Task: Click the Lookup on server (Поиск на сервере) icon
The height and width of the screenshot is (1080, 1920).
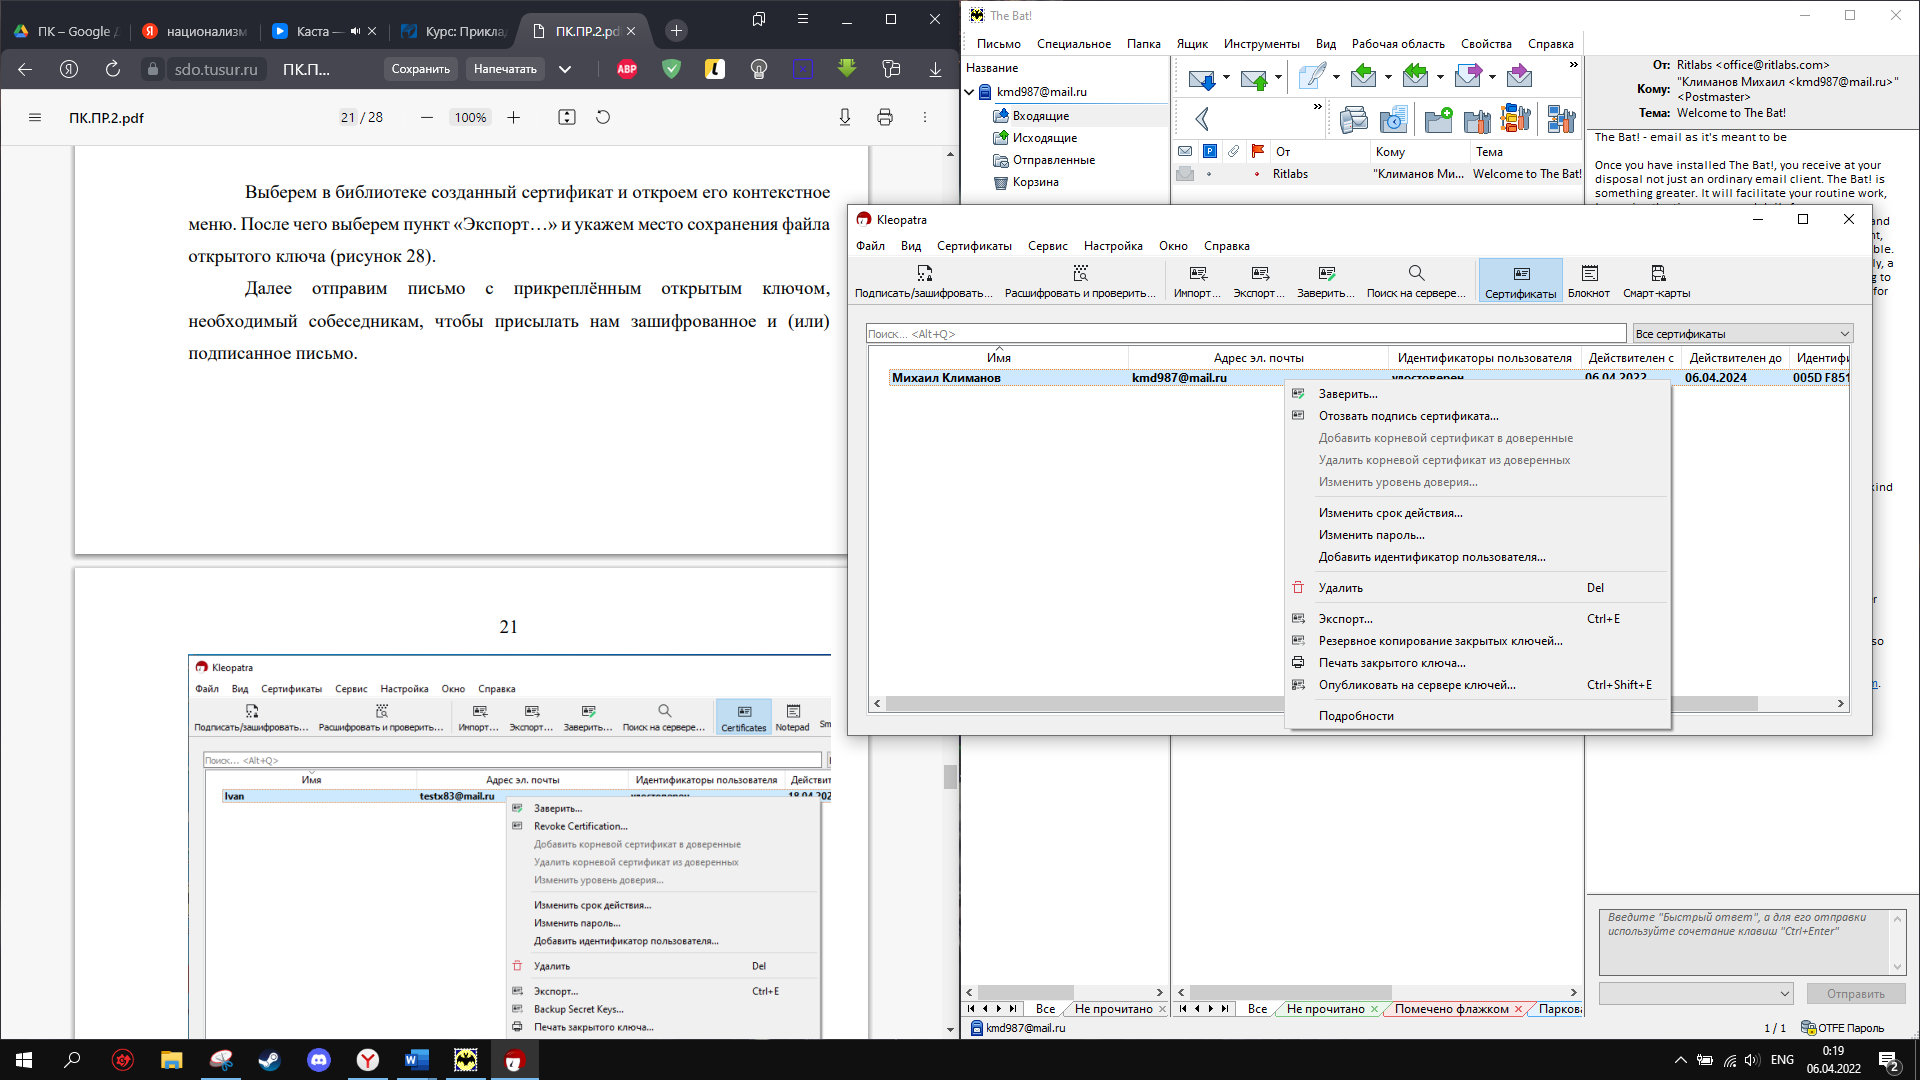Action: coord(1416,281)
